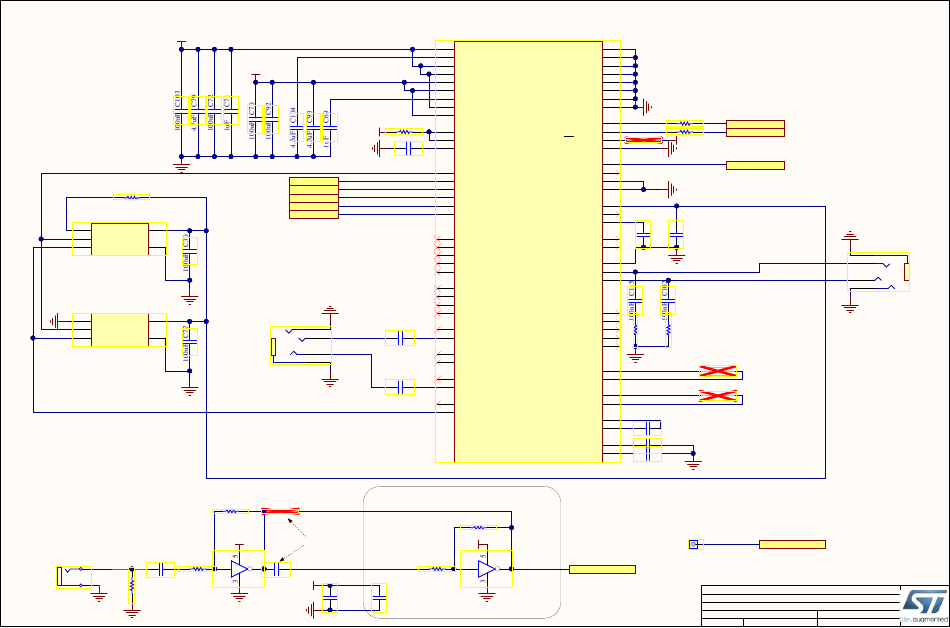
Task: Select the six-row connector block left of IC
Action: coord(314,198)
